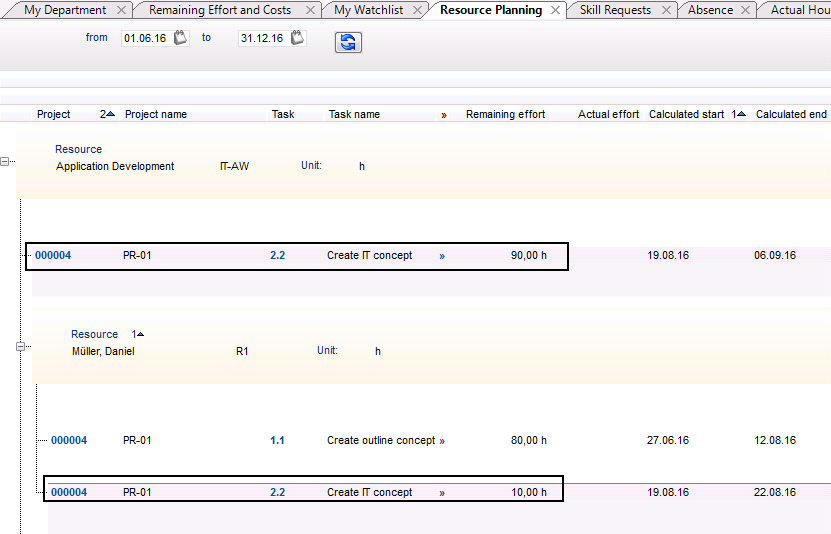831x534 pixels.
Task: Select calculated end 22.08.16
Action: (775, 492)
